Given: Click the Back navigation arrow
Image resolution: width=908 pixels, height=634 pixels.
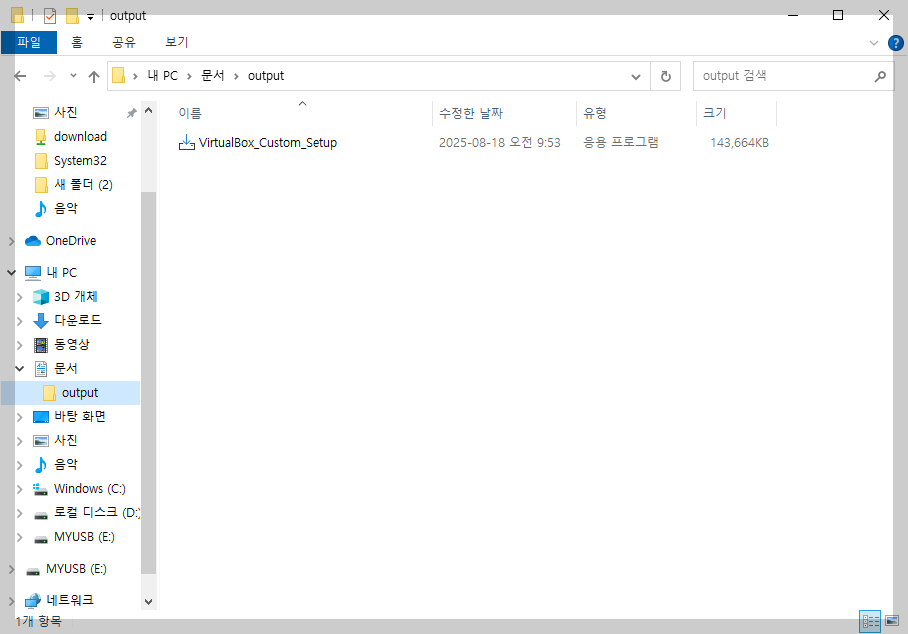Looking at the screenshot, I should tap(20, 76).
